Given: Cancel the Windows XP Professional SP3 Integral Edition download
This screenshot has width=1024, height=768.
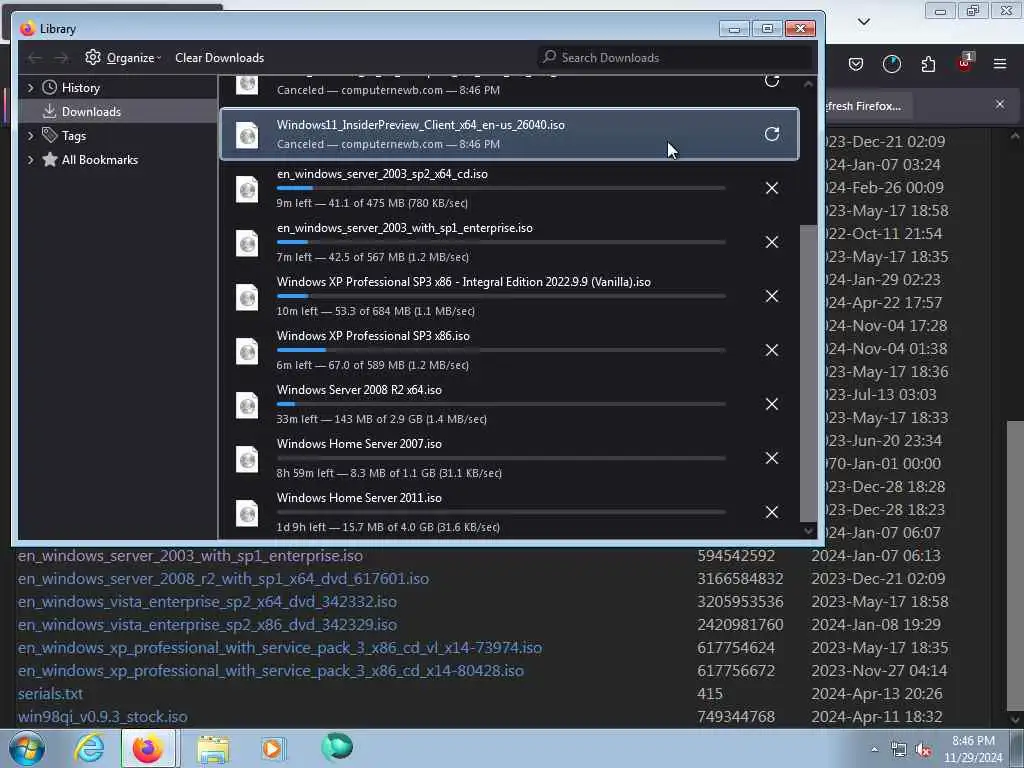Looking at the screenshot, I should (x=772, y=296).
